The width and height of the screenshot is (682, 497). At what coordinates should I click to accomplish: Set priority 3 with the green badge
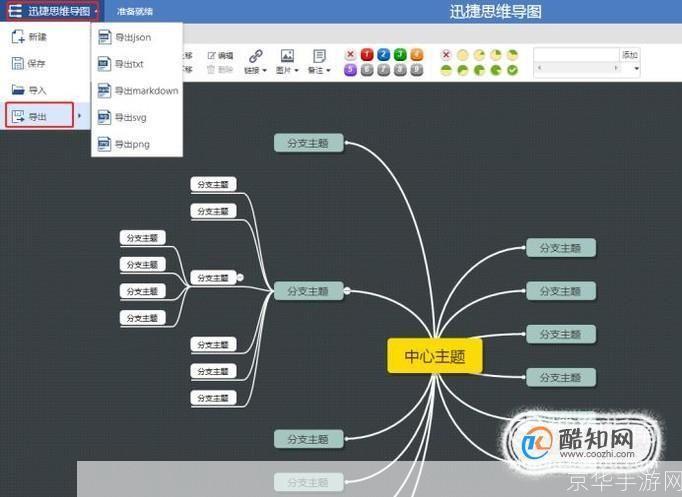[400, 55]
